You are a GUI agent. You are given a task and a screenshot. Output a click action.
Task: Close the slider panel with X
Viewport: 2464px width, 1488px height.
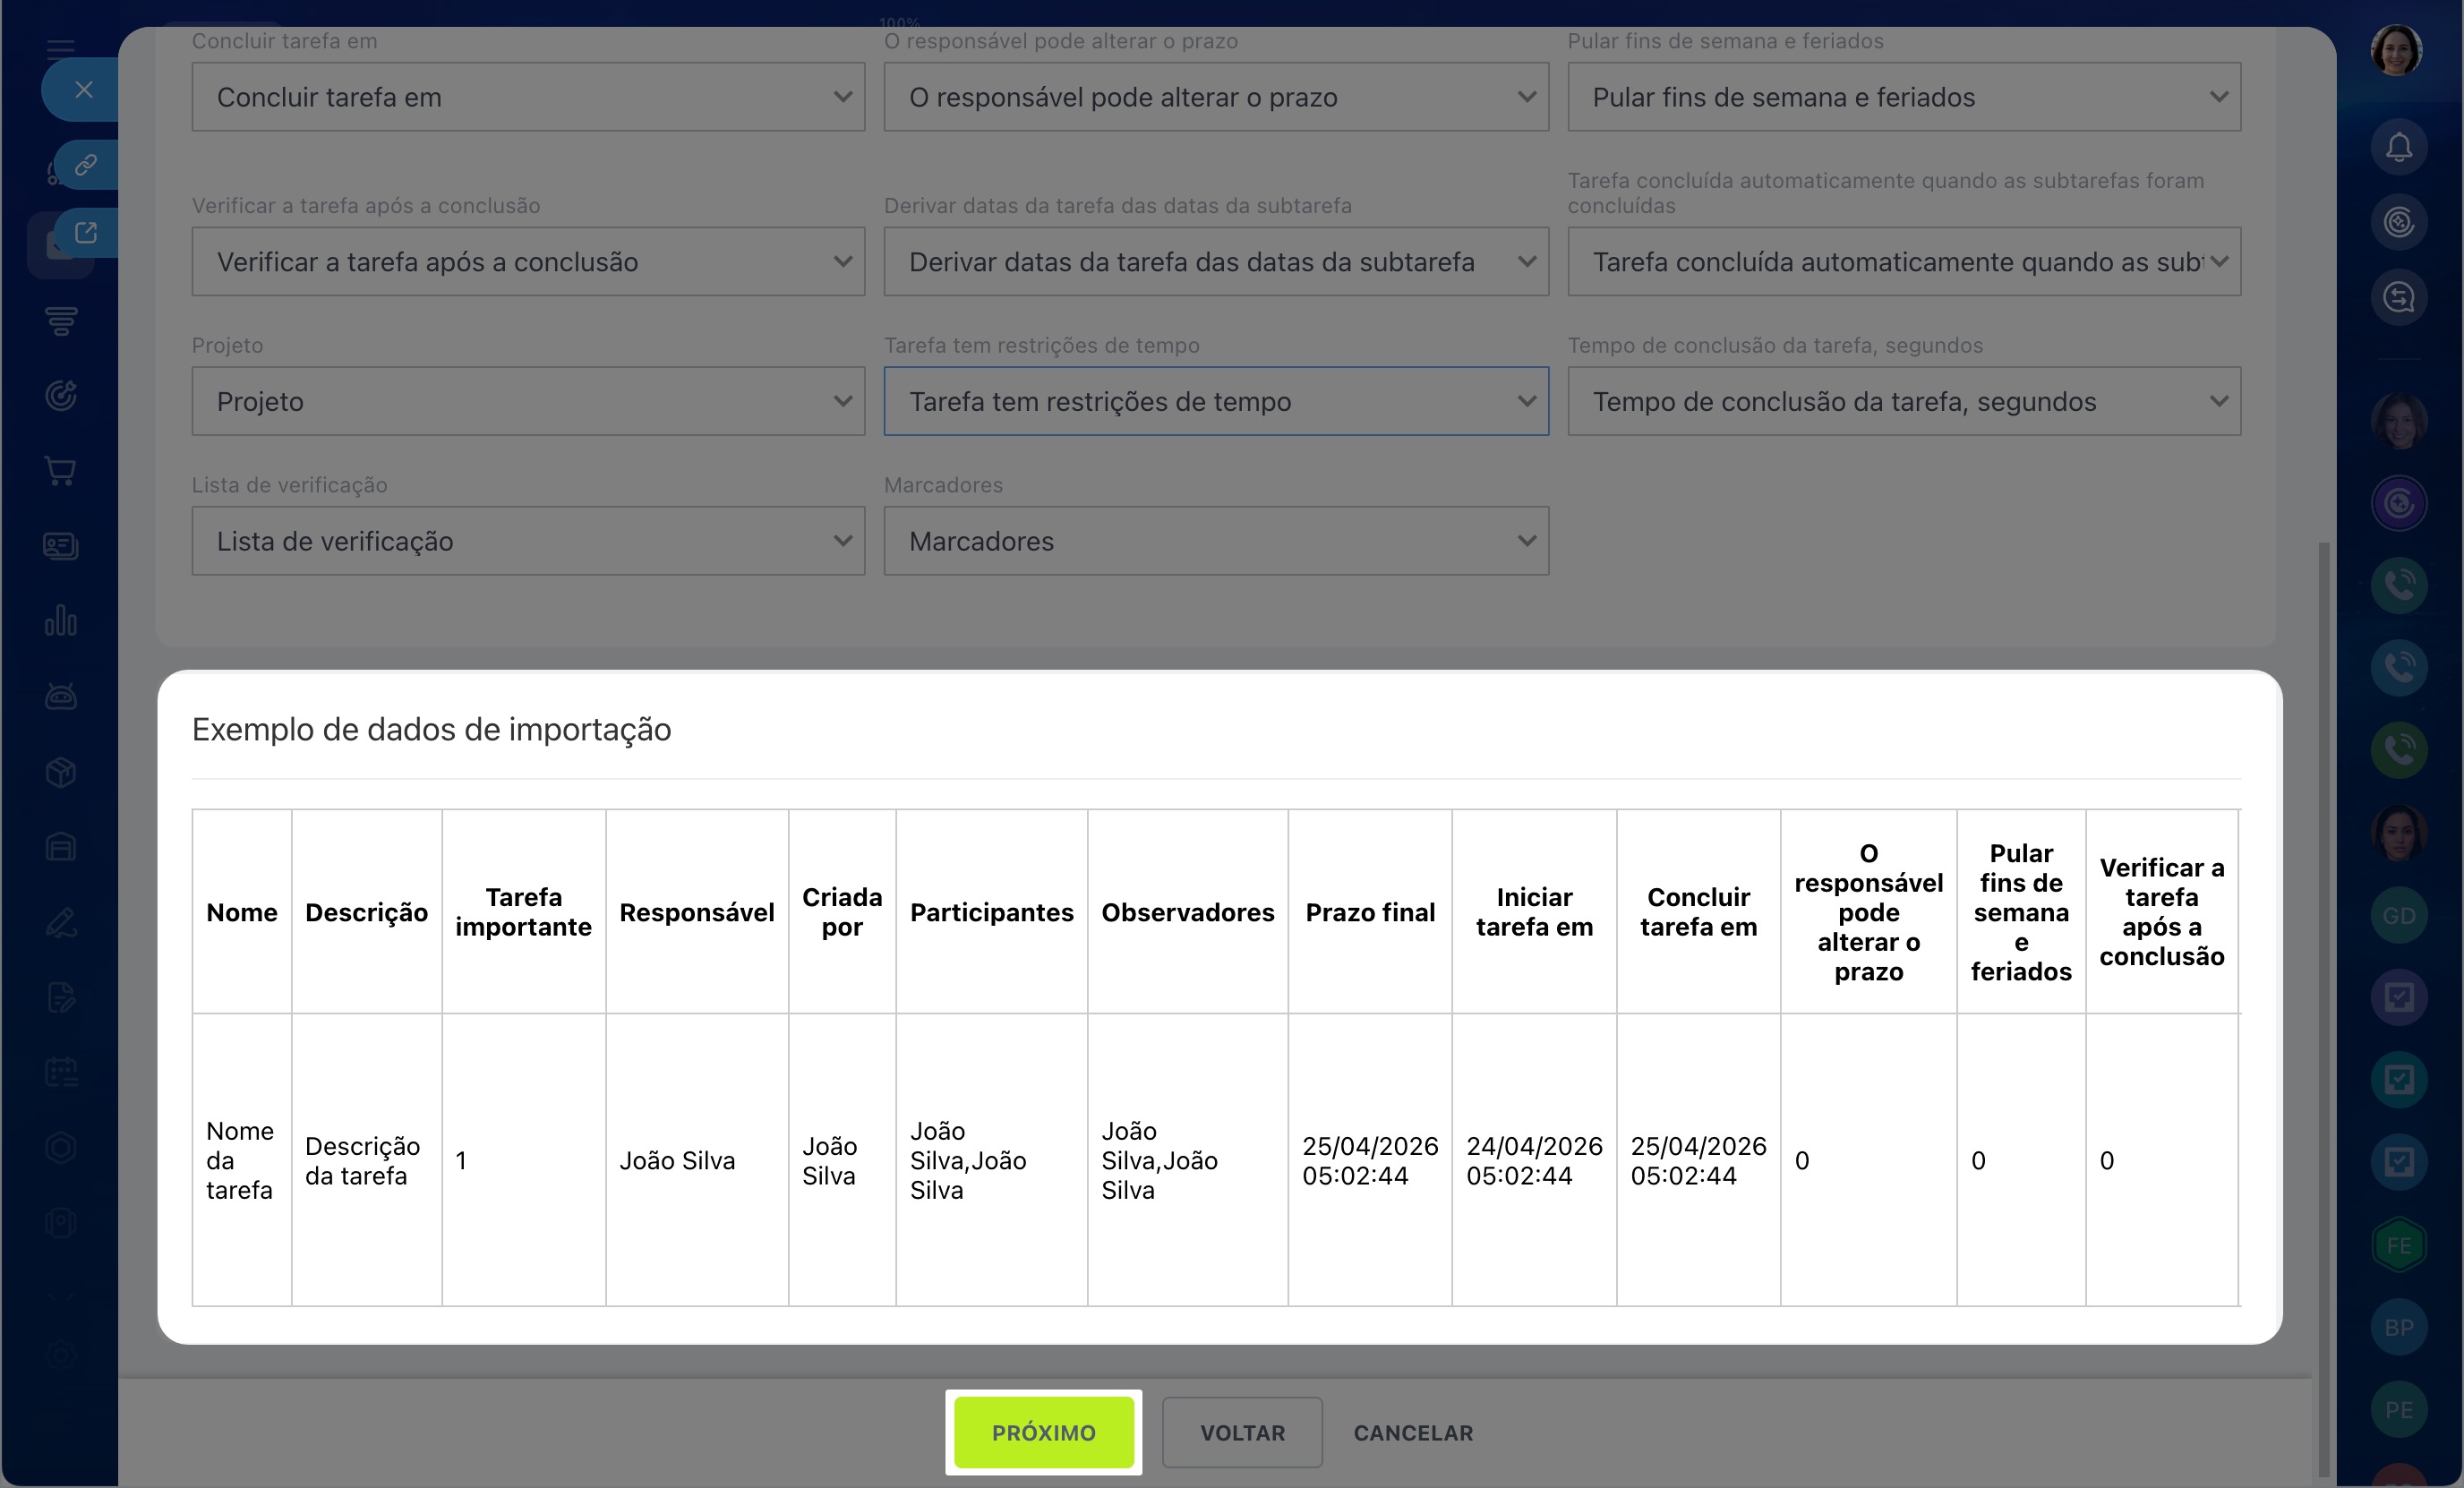(84, 90)
